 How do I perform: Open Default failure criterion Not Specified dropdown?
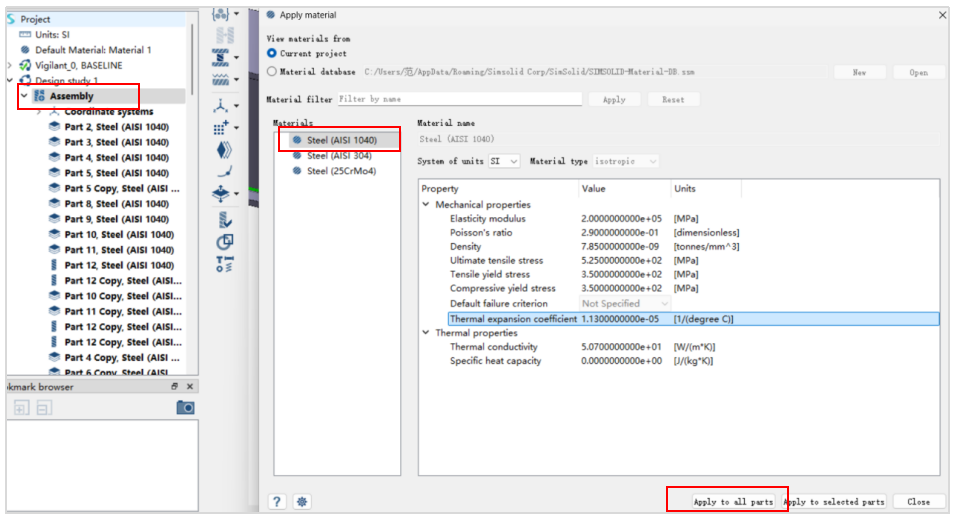coord(624,303)
